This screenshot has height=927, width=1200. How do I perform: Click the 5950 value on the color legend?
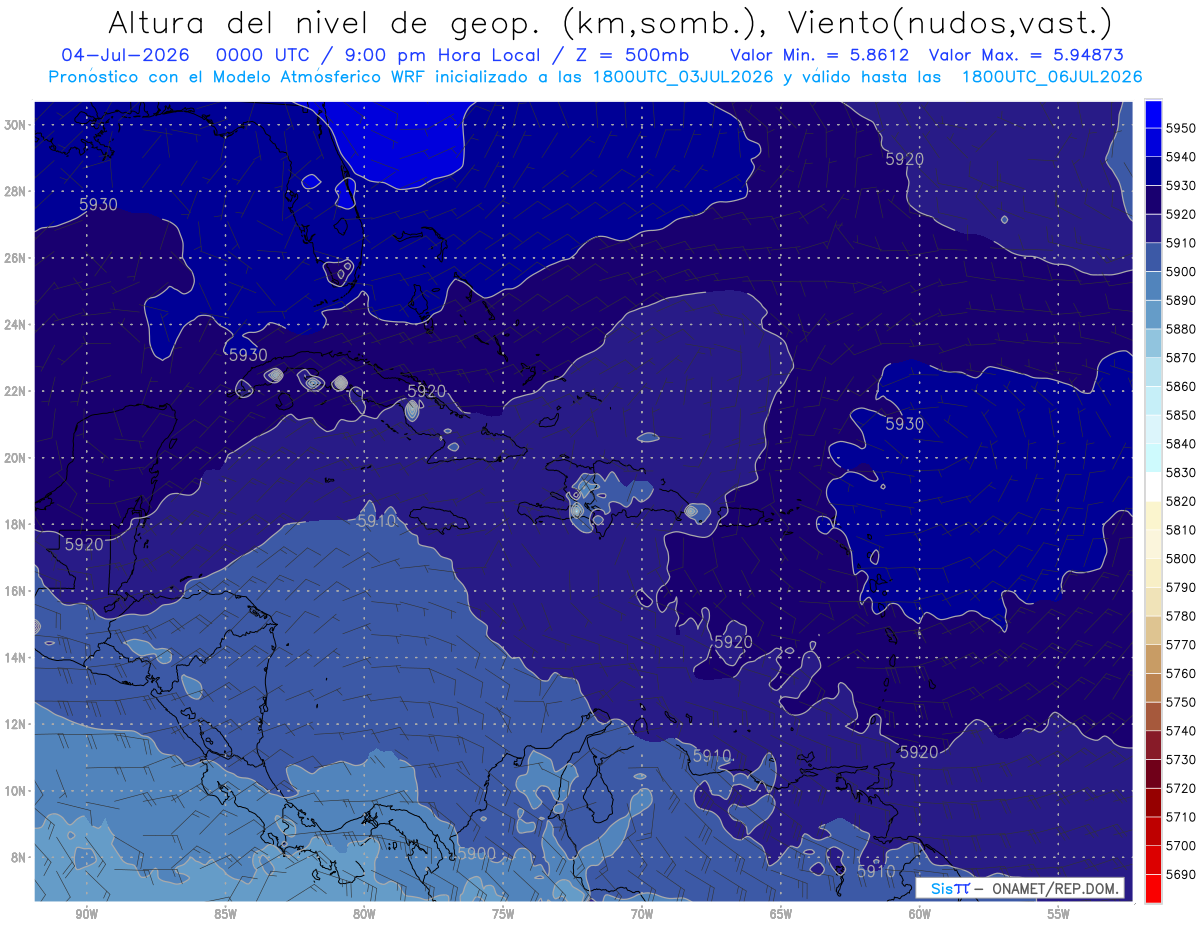1180,129
